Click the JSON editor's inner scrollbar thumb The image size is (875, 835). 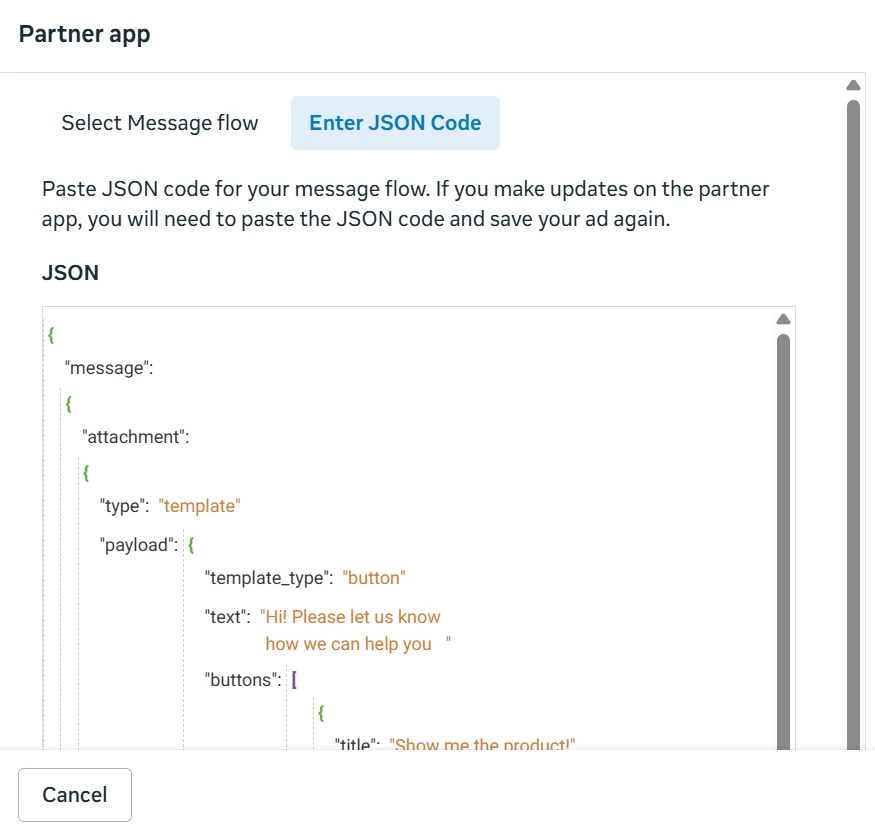tap(783, 540)
